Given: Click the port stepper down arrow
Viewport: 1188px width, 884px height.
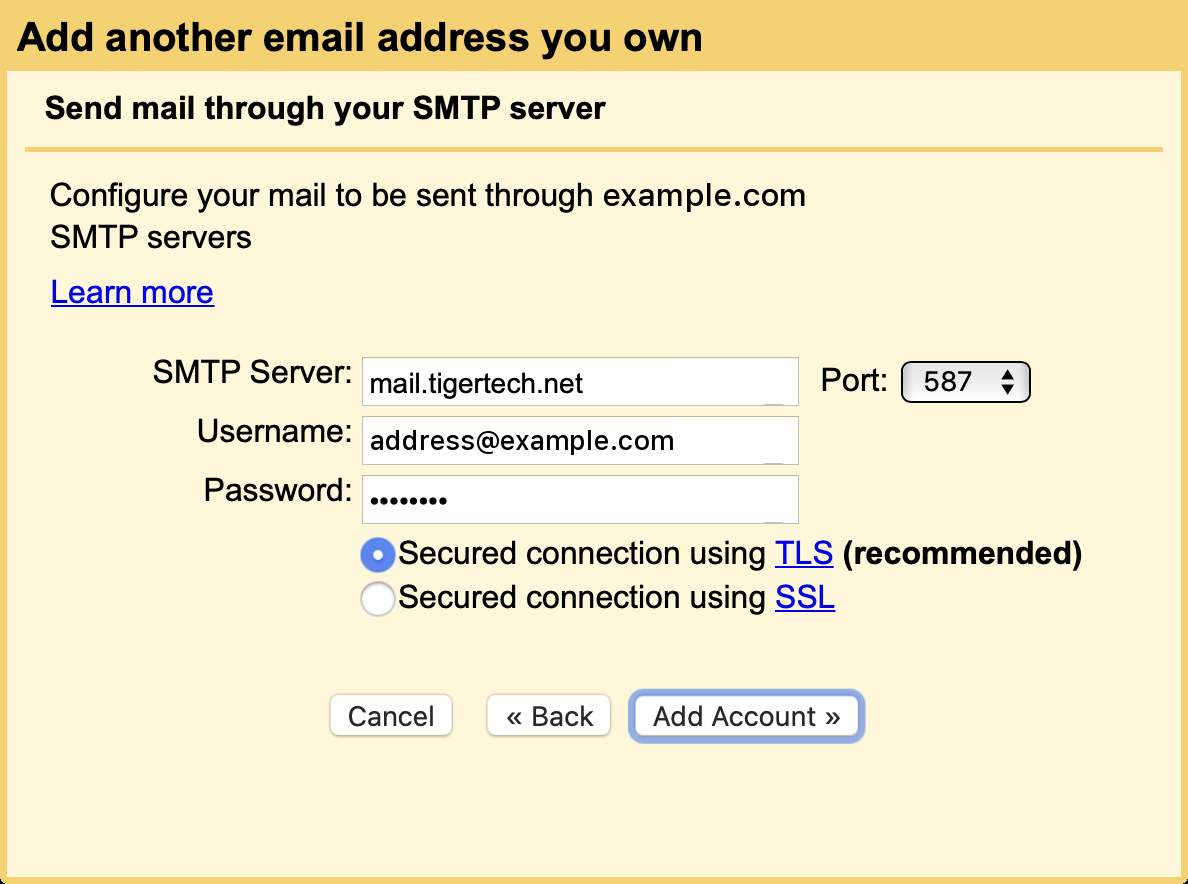Looking at the screenshot, I should pos(1009,388).
